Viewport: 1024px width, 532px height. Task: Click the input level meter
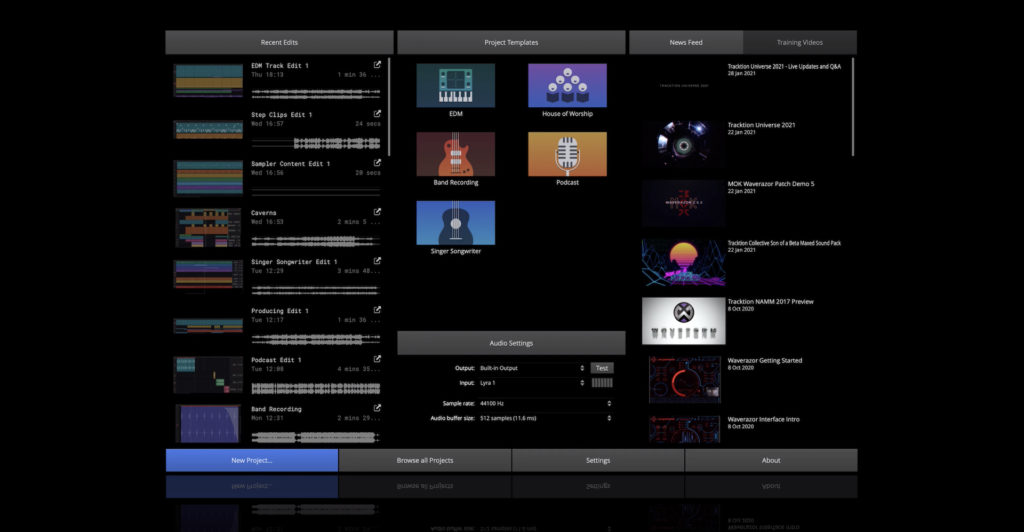click(x=602, y=383)
